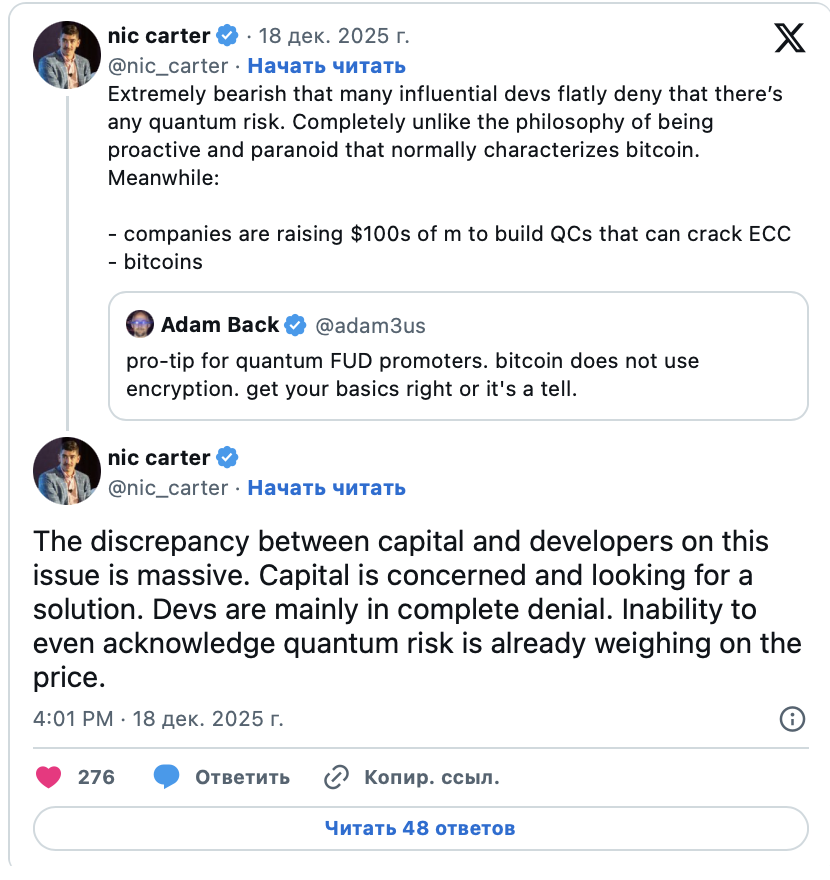Click Adam Back's verified badge
Viewport: 830px width, 880px height.
[x=296, y=325]
